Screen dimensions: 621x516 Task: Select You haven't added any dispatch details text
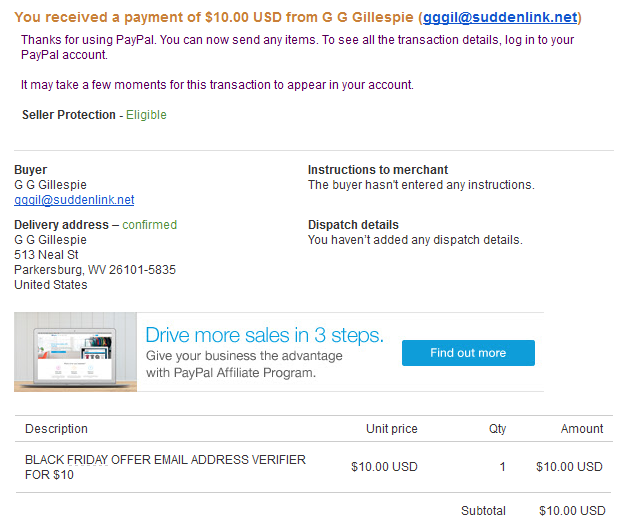[x=415, y=240]
